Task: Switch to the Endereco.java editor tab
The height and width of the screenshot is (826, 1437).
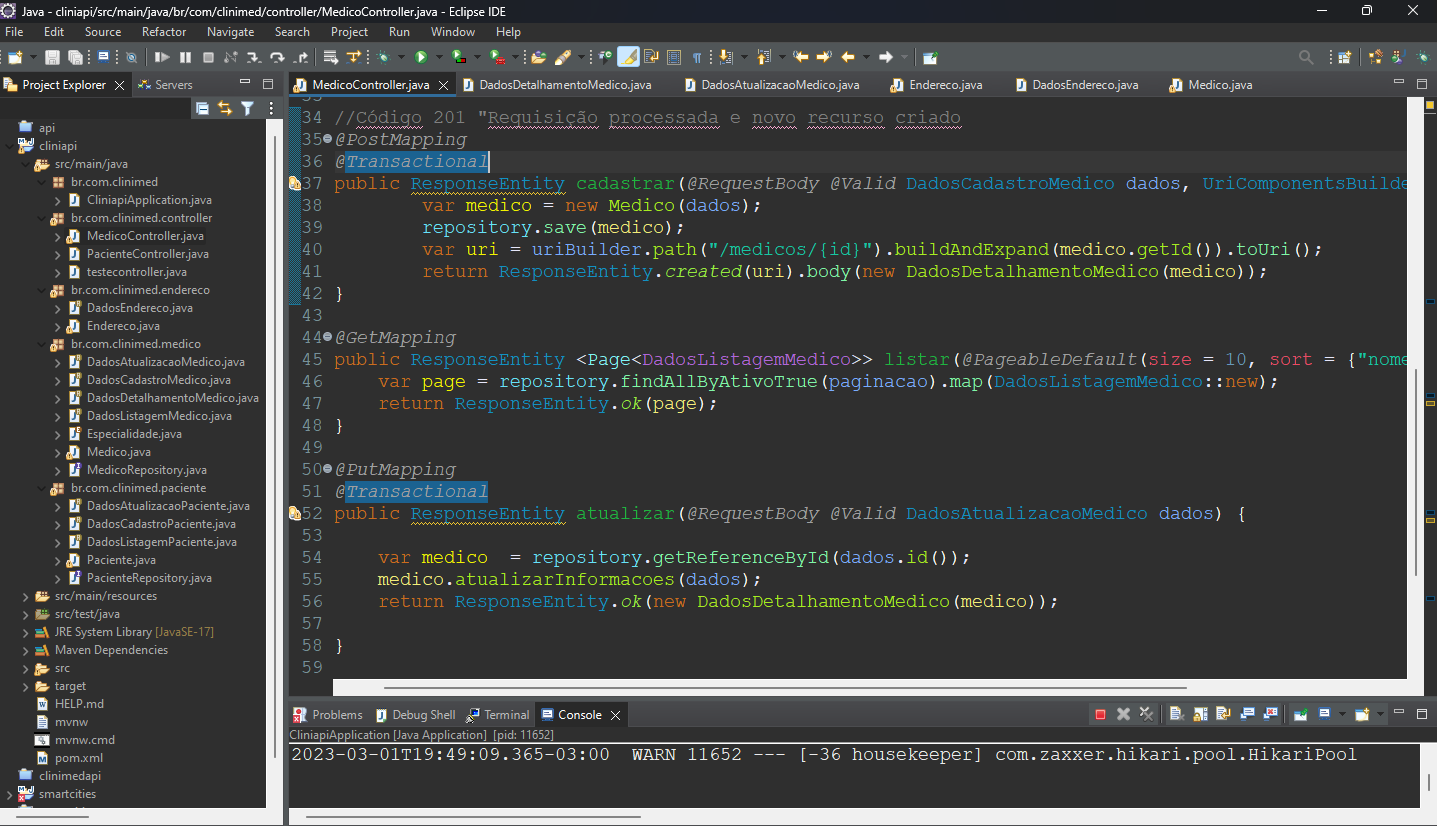Action: [x=945, y=85]
